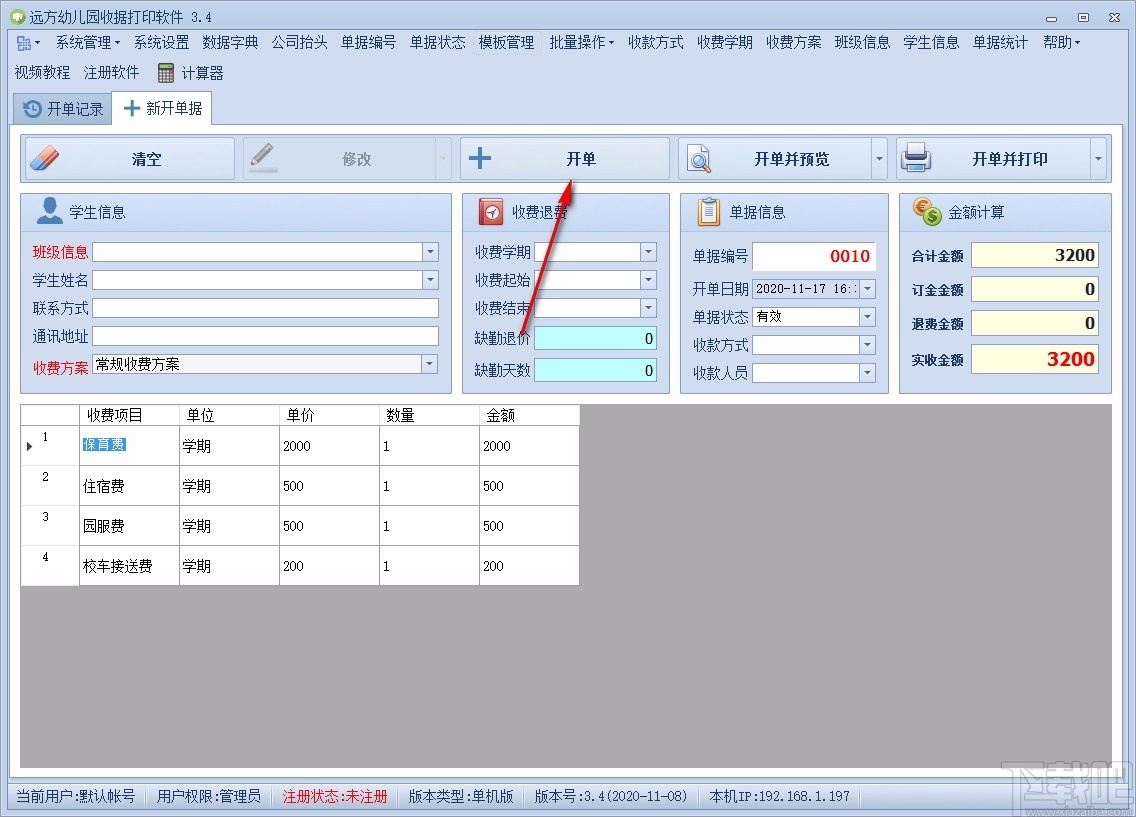Open the 帮助 menu
This screenshot has width=1136, height=817.
click(1061, 43)
